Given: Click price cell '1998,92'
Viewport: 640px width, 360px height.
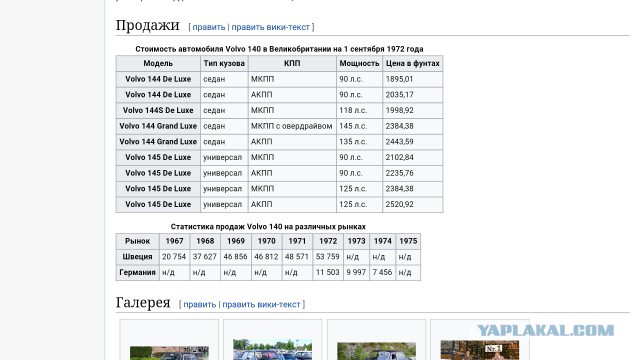Looking at the screenshot, I should (413, 110).
